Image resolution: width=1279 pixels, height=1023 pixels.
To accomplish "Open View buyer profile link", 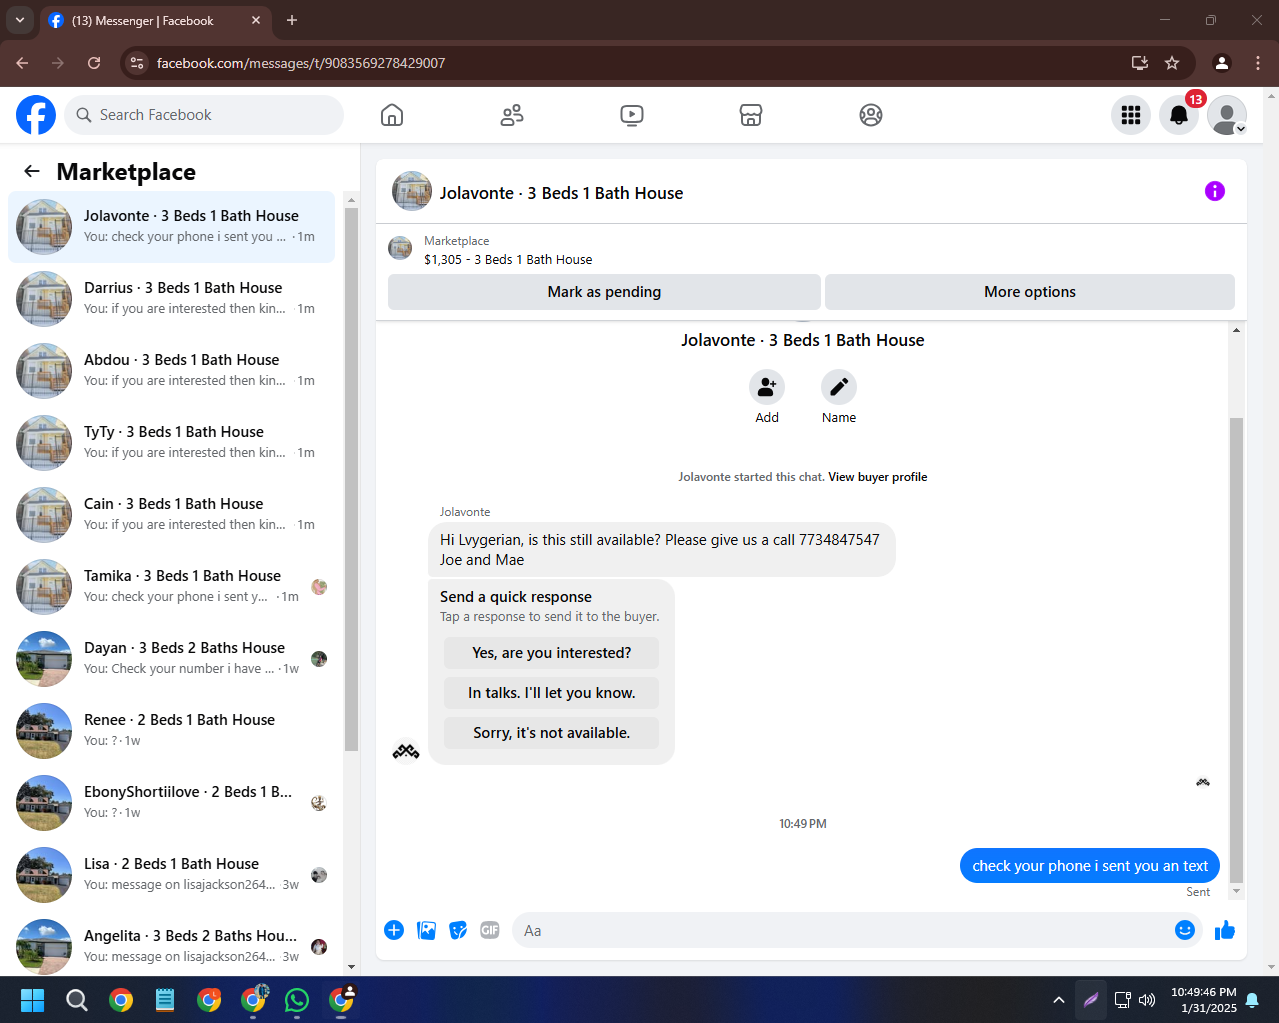I will [x=877, y=477].
